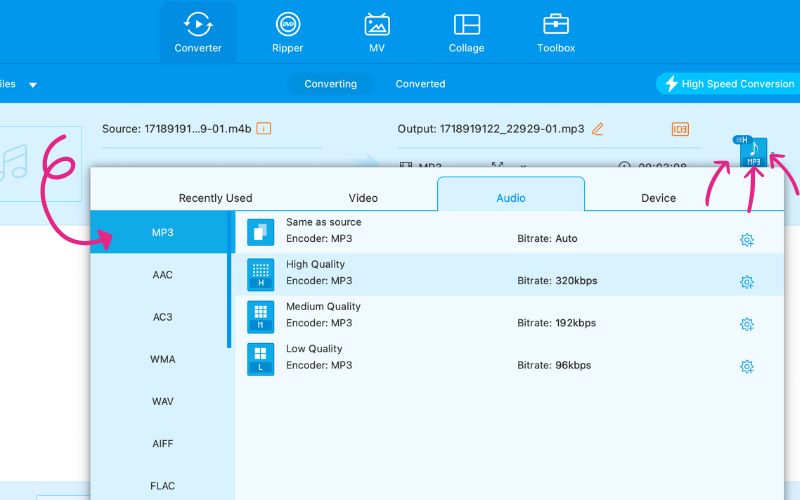
Task: Choose the Low Quality preset label
Action: pyautogui.click(x=314, y=348)
